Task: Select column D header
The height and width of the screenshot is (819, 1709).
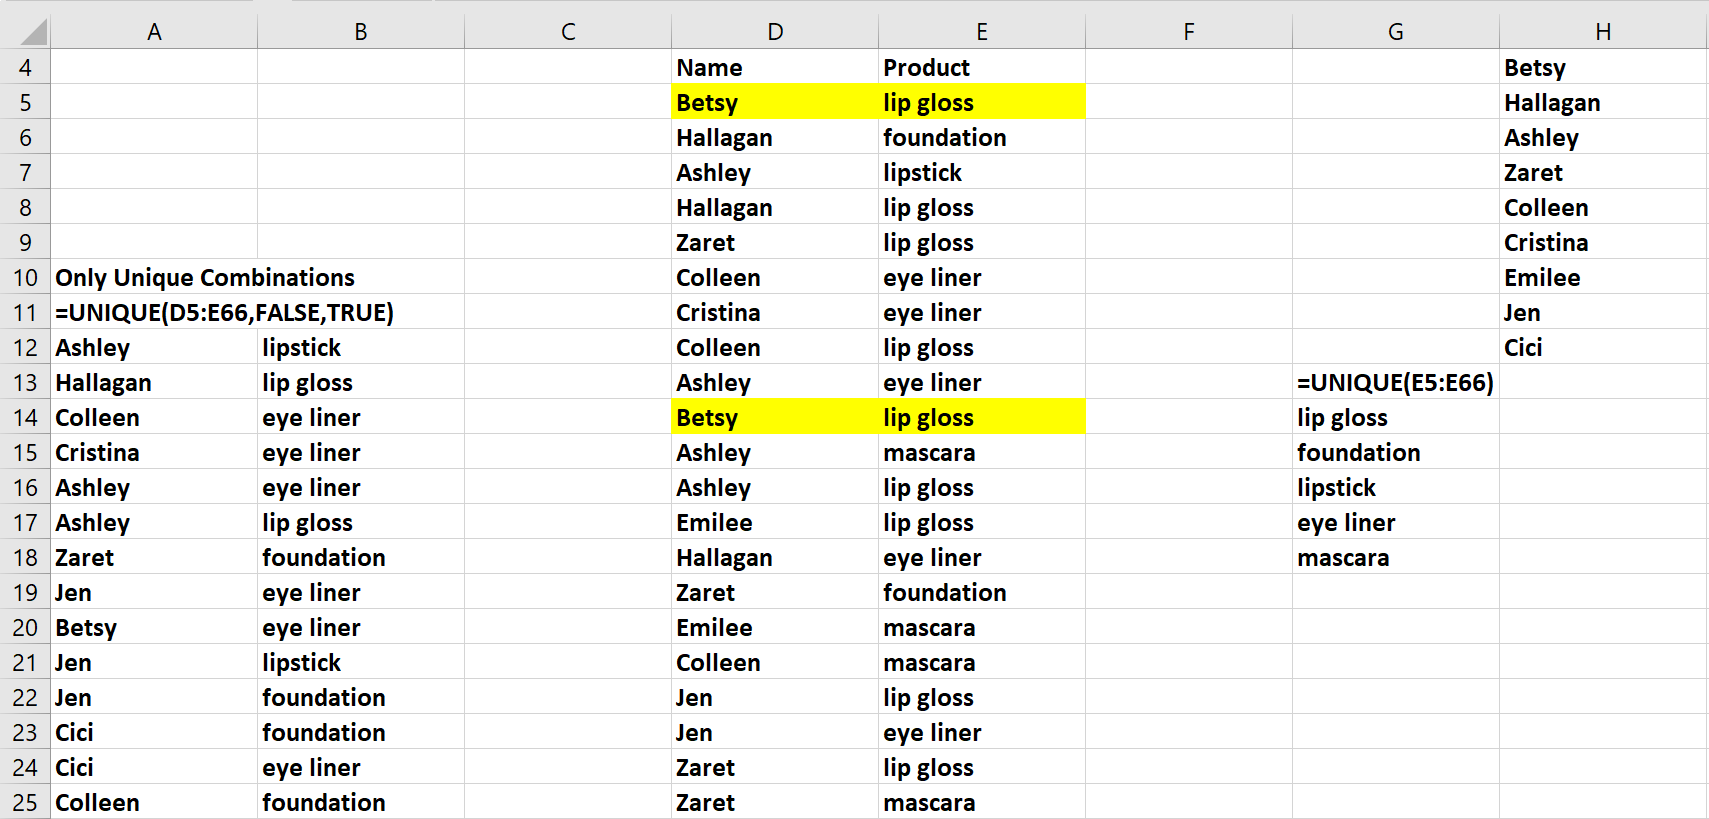Action: (x=775, y=32)
